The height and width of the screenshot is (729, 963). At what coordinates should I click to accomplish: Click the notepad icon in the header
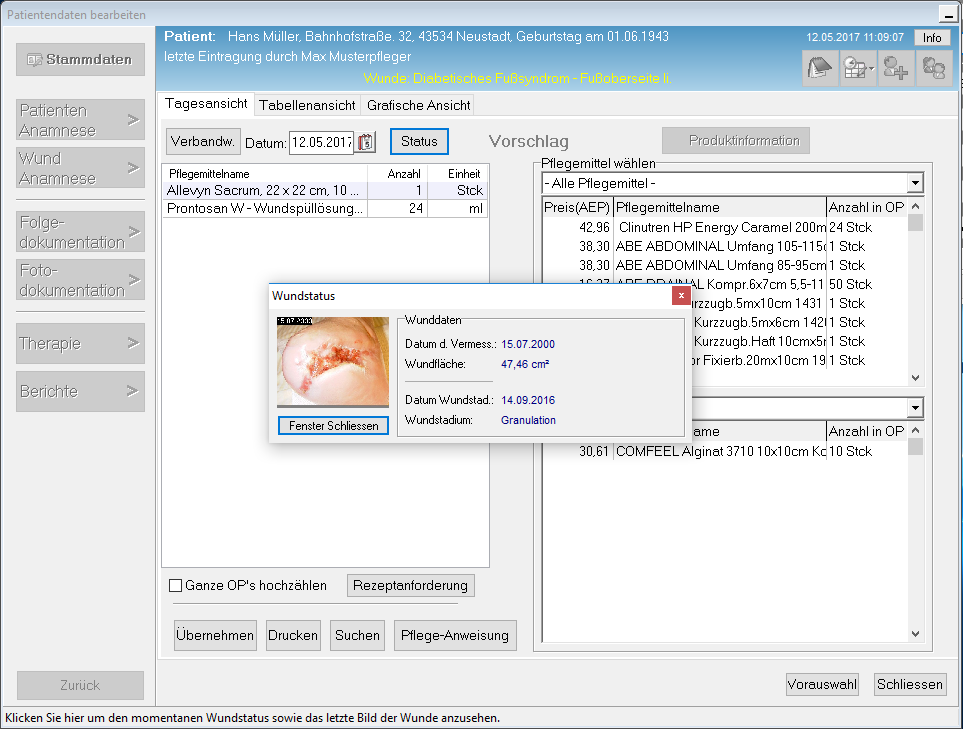(x=821, y=68)
